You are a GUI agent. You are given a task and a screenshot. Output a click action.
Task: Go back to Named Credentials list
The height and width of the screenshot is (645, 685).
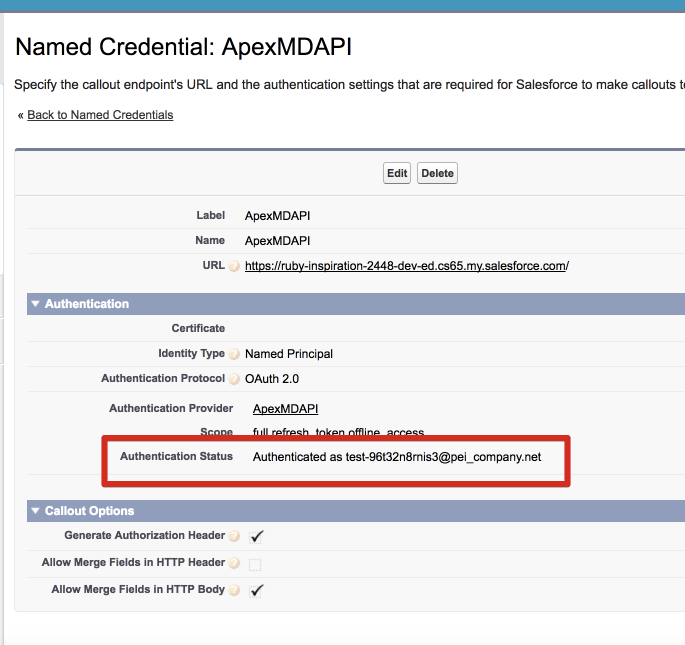pos(100,115)
